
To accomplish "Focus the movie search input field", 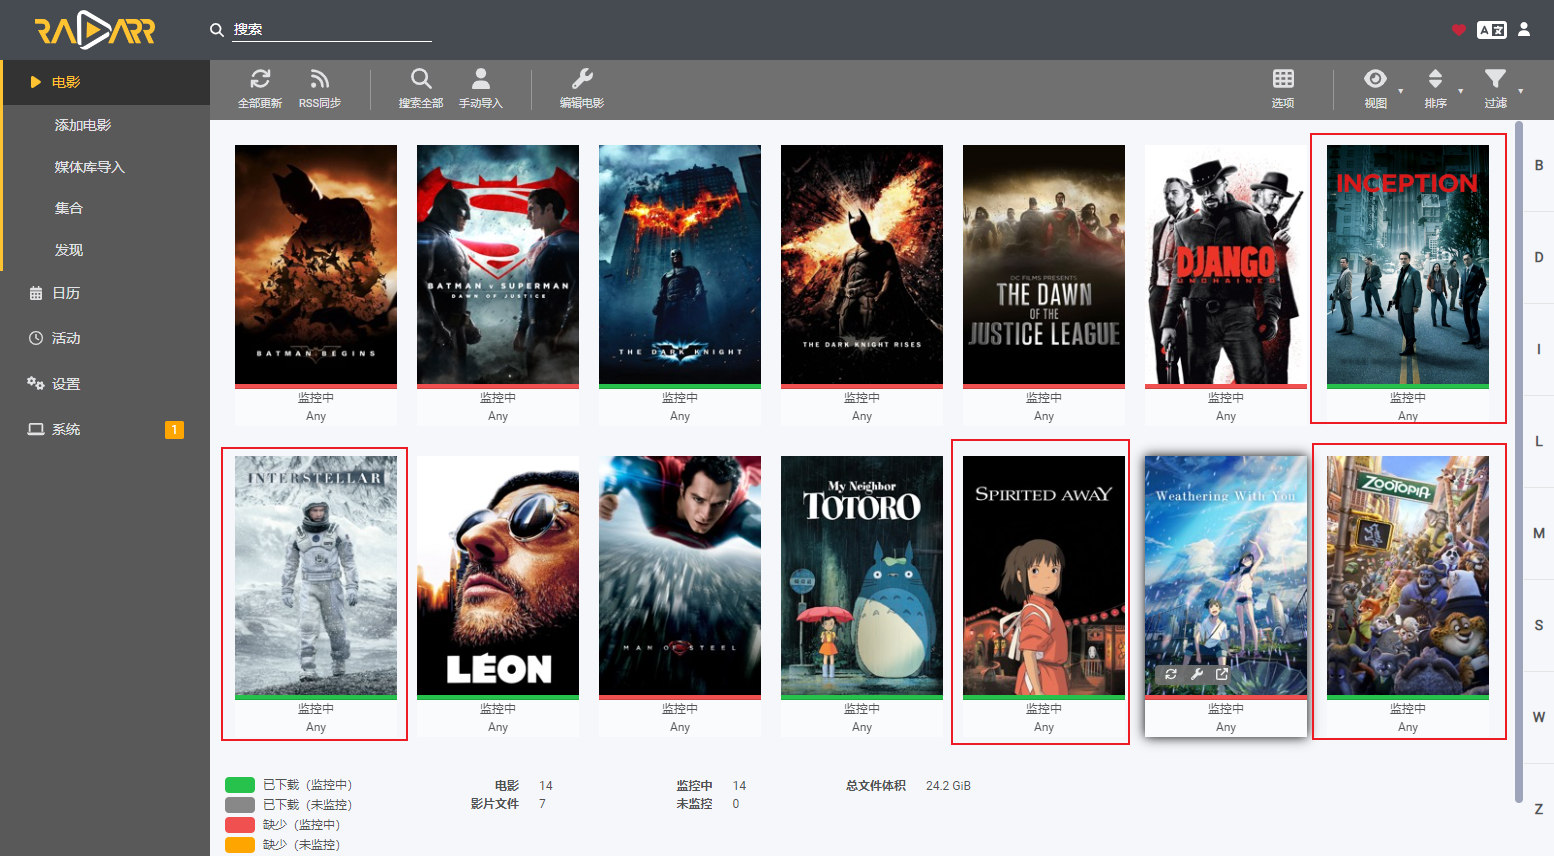I will tap(332, 30).
